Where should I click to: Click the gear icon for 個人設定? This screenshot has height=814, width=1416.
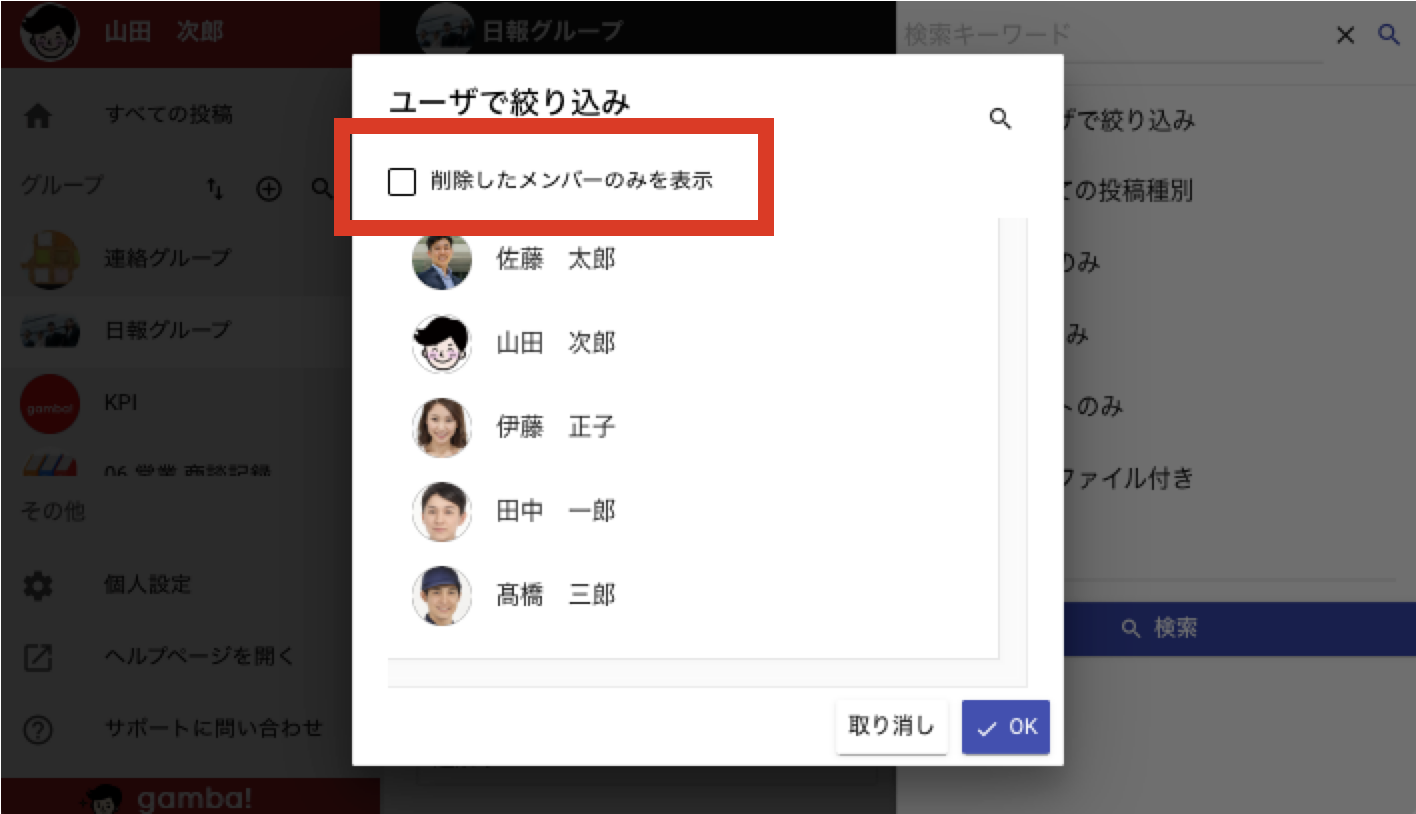(37, 586)
